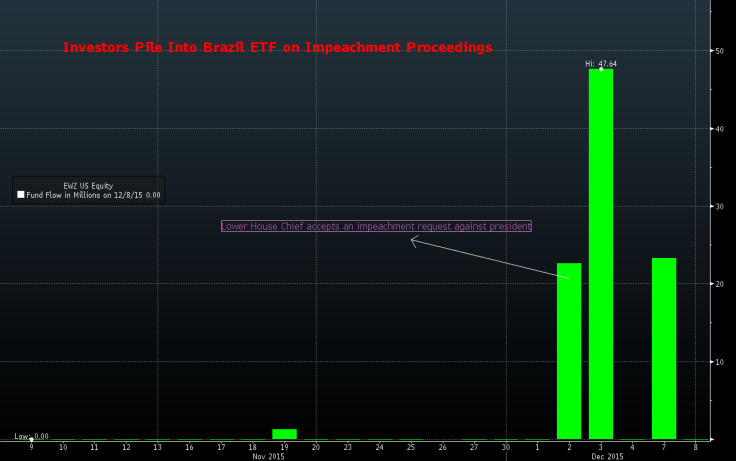Click the Fund Flow in Millions legend text
The width and height of the screenshot is (736, 461).
[93, 195]
